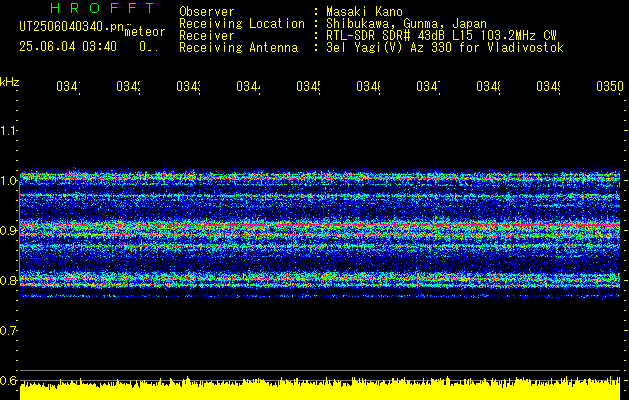Select the Observer label
This screenshot has height=400, width=629.
tap(207, 12)
